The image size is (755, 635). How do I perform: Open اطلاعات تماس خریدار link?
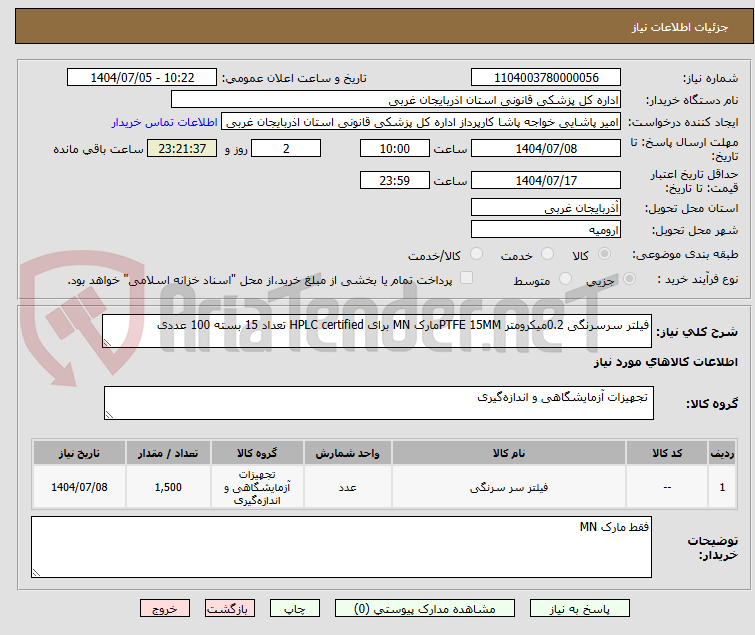(x=165, y=122)
